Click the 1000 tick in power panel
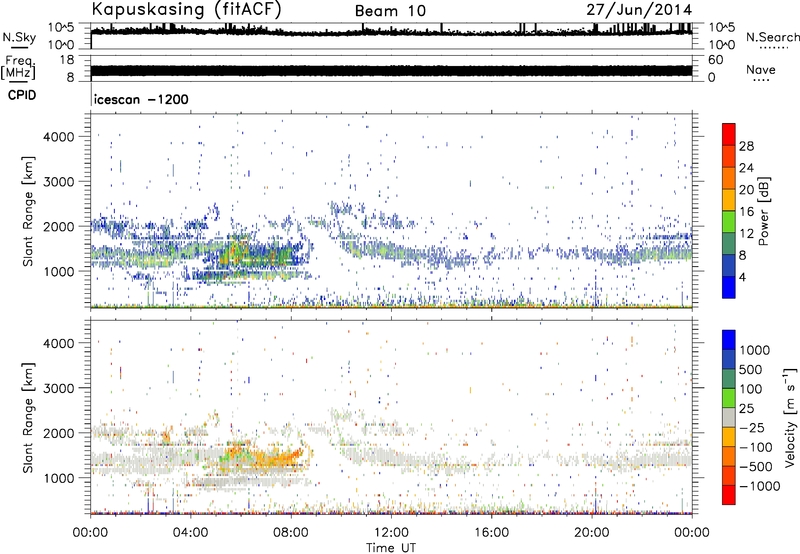Viewport: 800px width, 554px height. pyautogui.click(x=59, y=271)
